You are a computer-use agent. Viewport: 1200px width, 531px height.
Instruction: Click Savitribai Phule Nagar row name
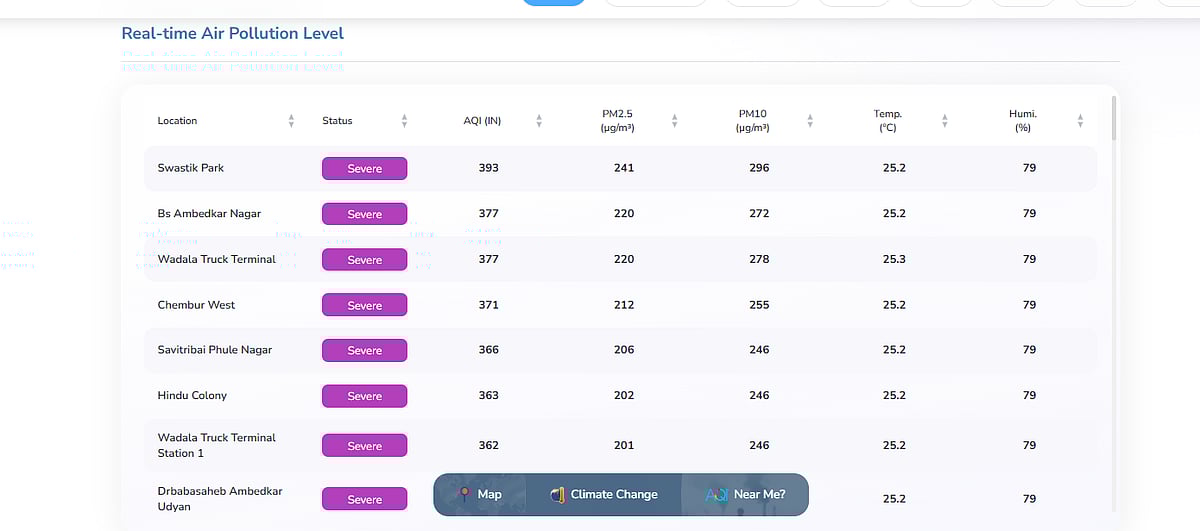215,350
